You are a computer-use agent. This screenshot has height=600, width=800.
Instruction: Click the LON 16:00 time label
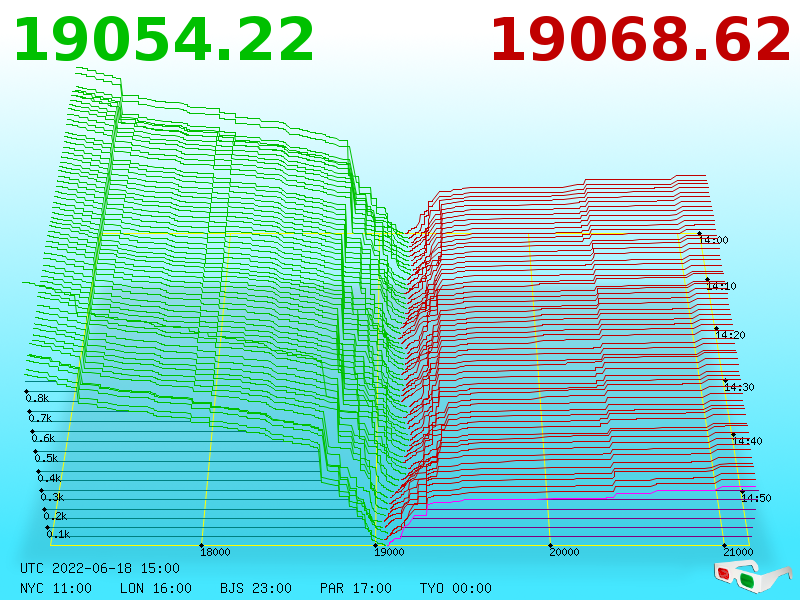(x=156, y=588)
